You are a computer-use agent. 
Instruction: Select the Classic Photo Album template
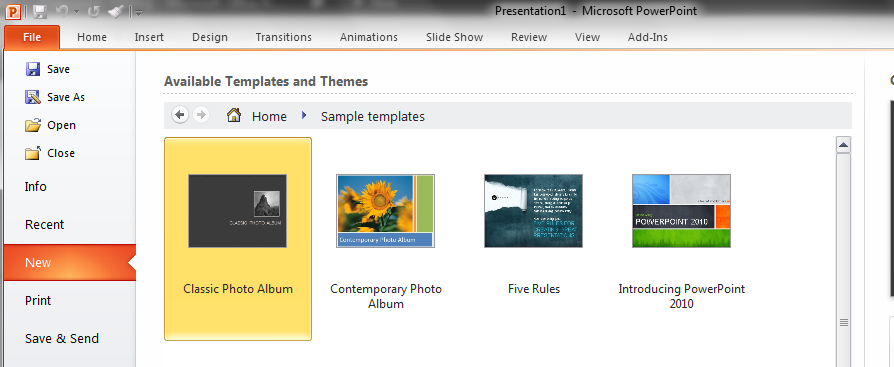coord(238,239)
